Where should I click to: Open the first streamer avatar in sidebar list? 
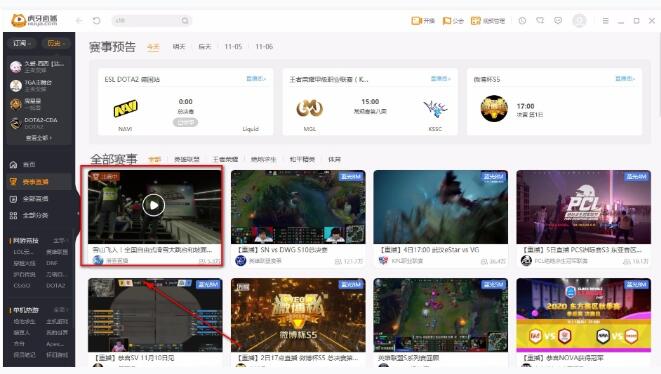[x=16, y=66]
